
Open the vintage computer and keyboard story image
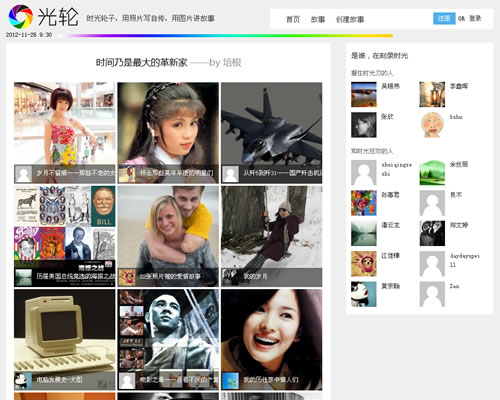point(65,330)
